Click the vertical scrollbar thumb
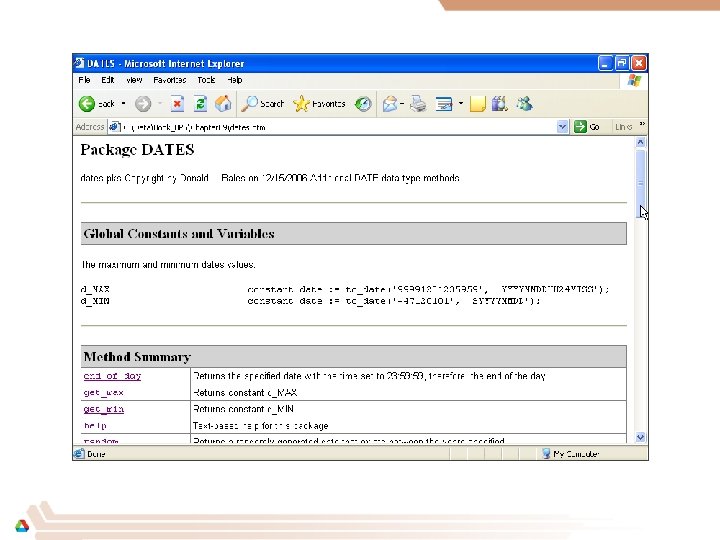This screenshot has height=540, width=720. pyautogui.click(x=641, y=183)
